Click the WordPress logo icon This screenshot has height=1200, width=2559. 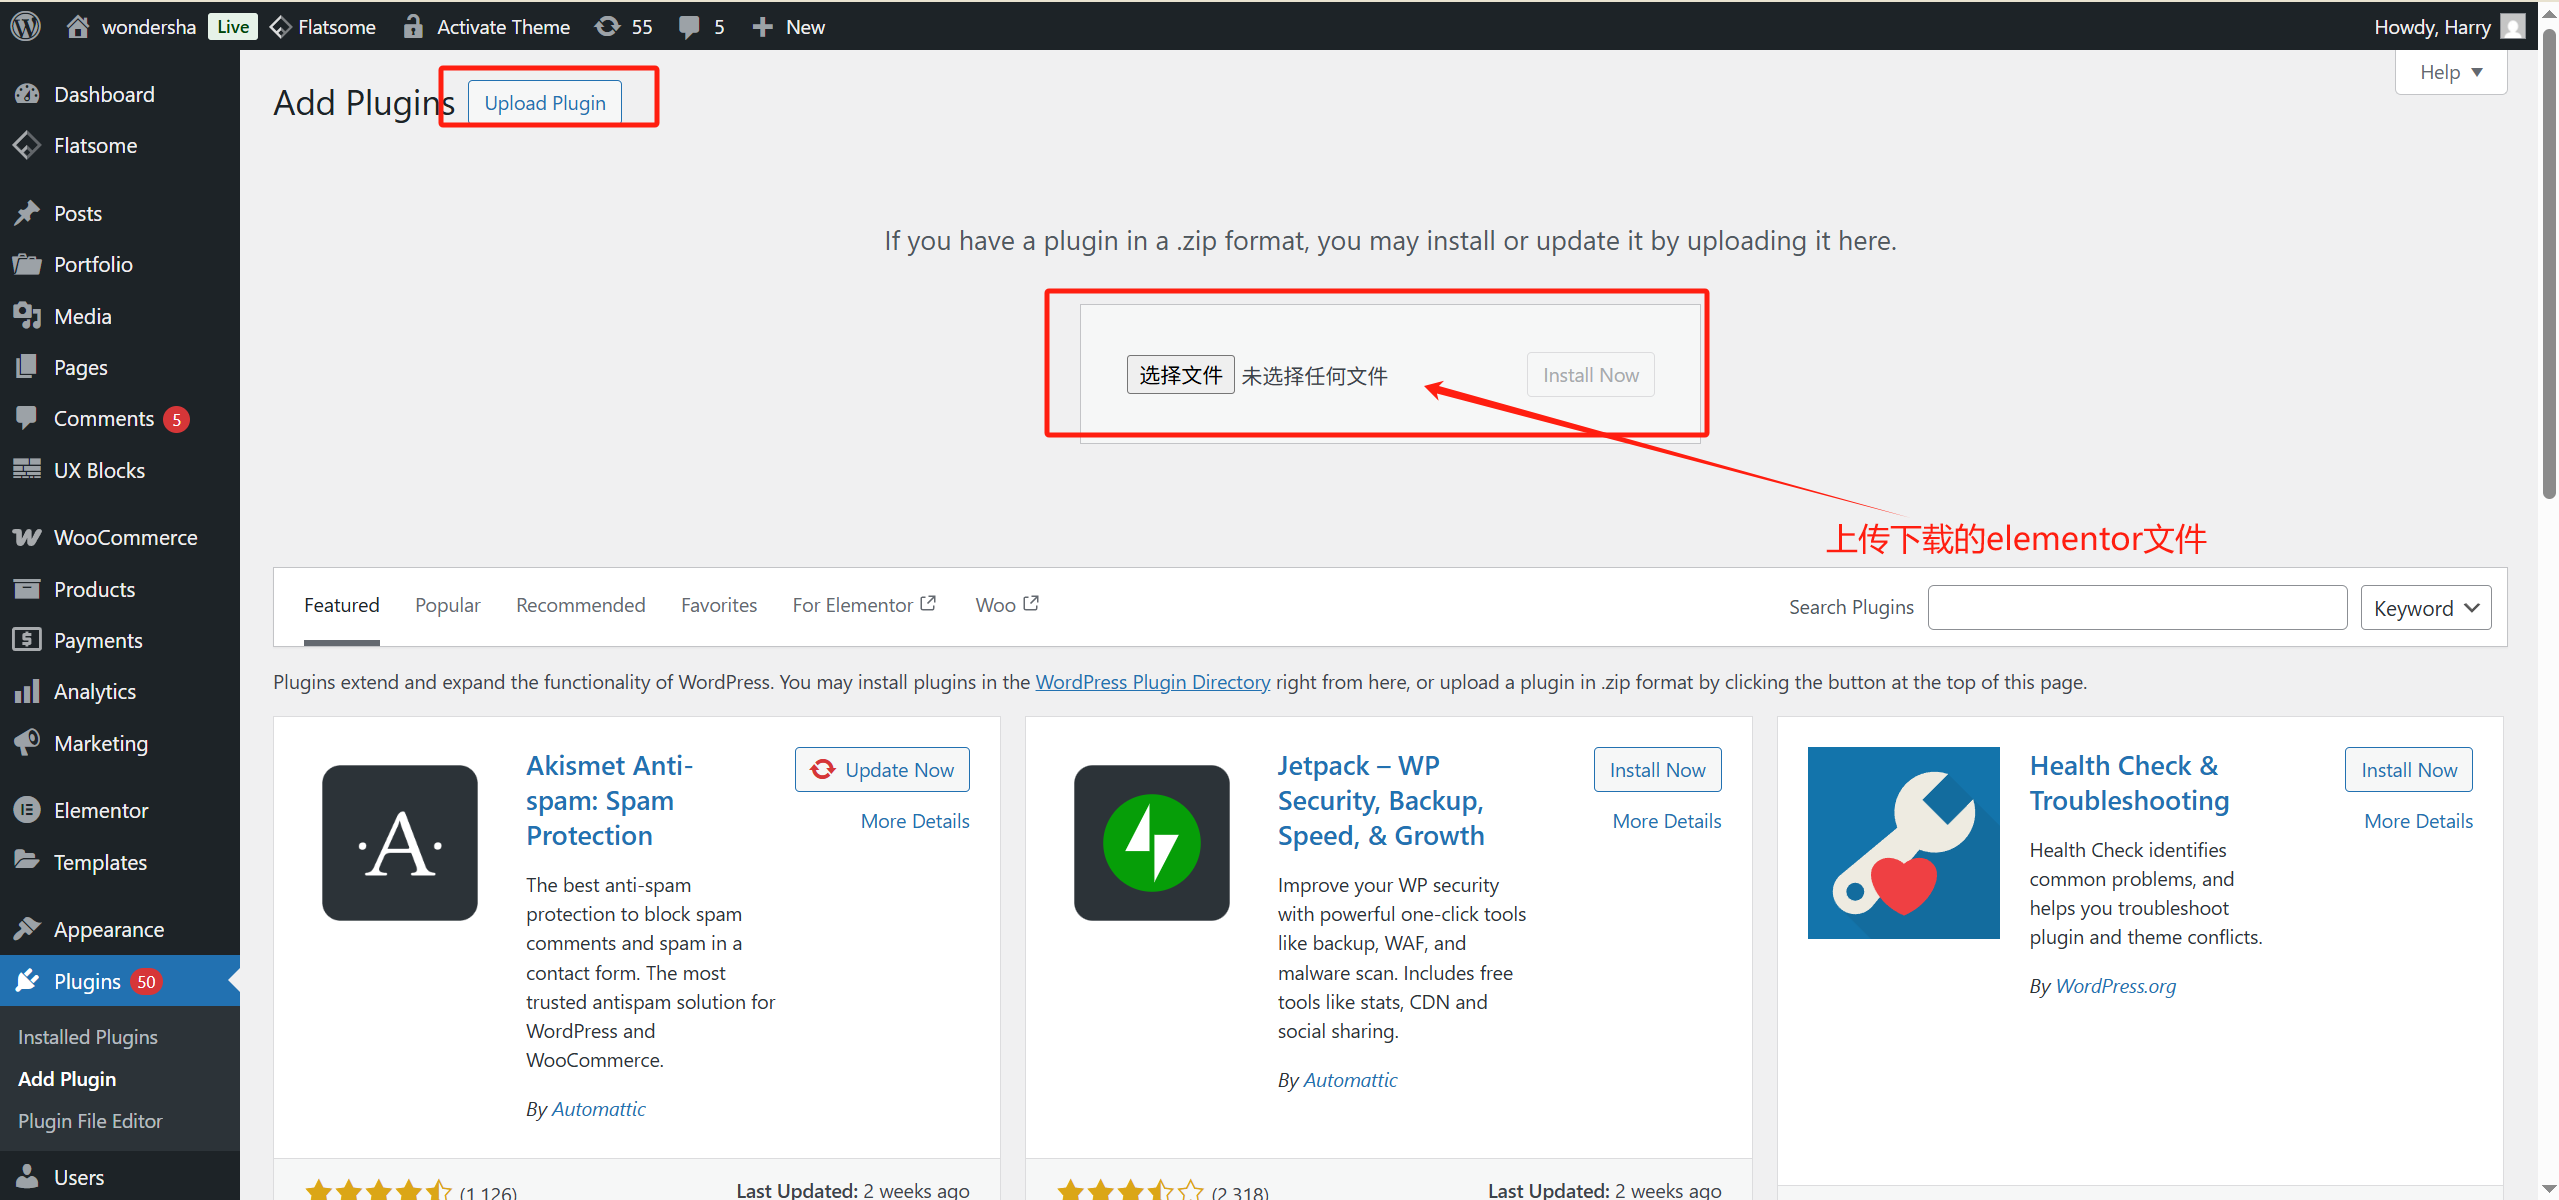pyautogui.click(x=26, y=26)
